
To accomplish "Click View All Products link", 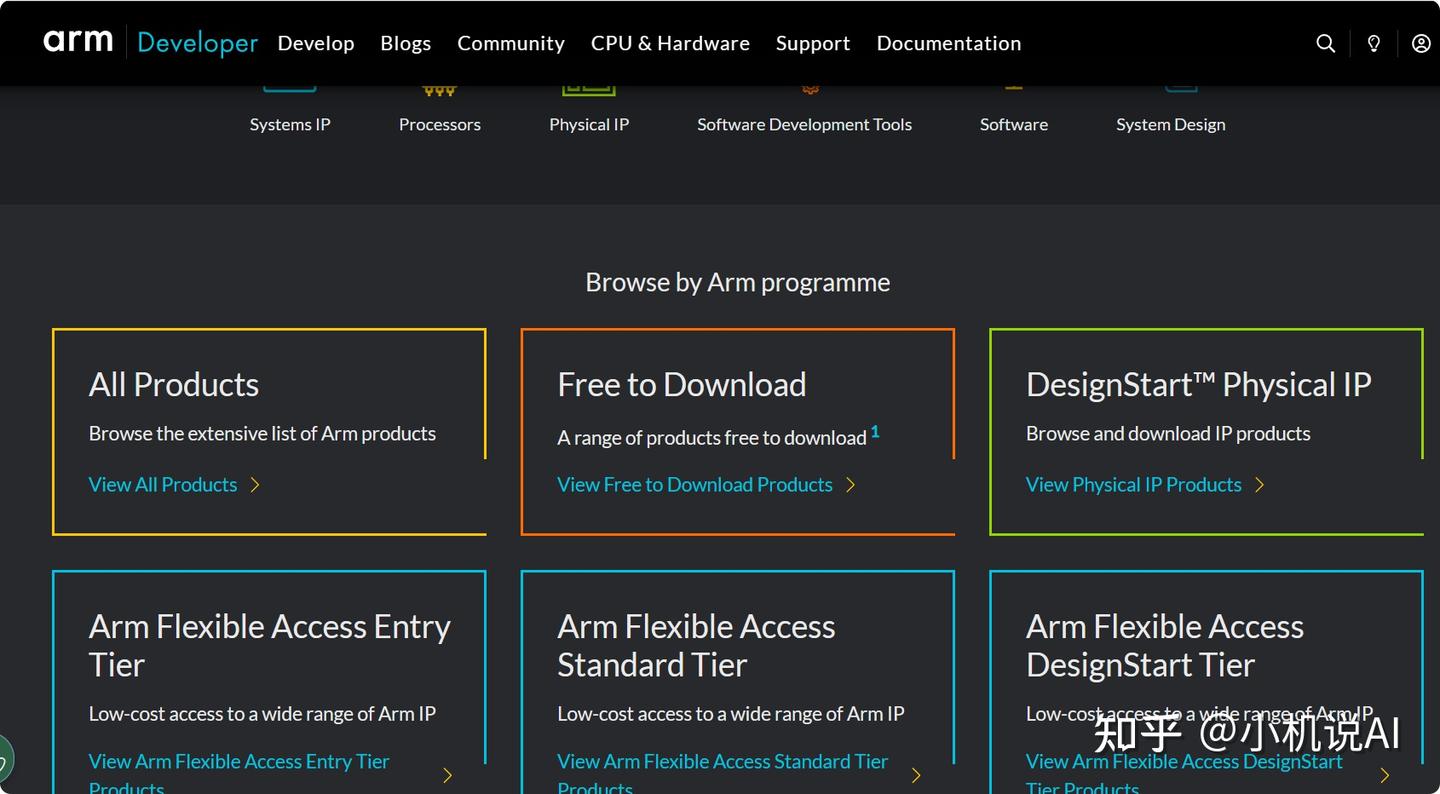I will (163, 484).
